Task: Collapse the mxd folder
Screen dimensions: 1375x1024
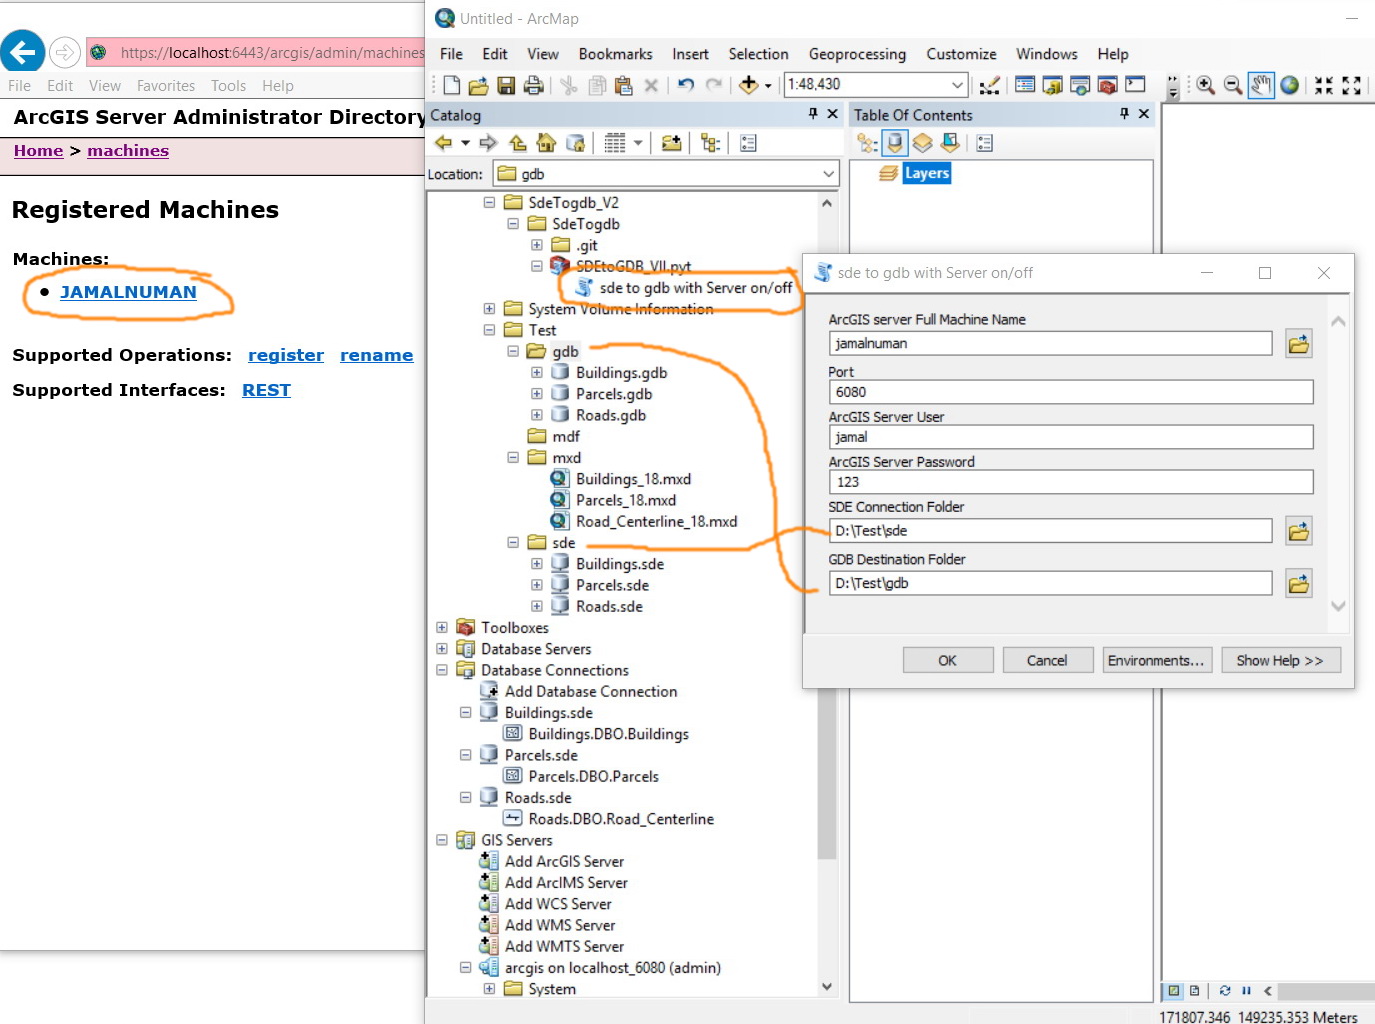Action: pyautogui.click(x=513, y=457)
